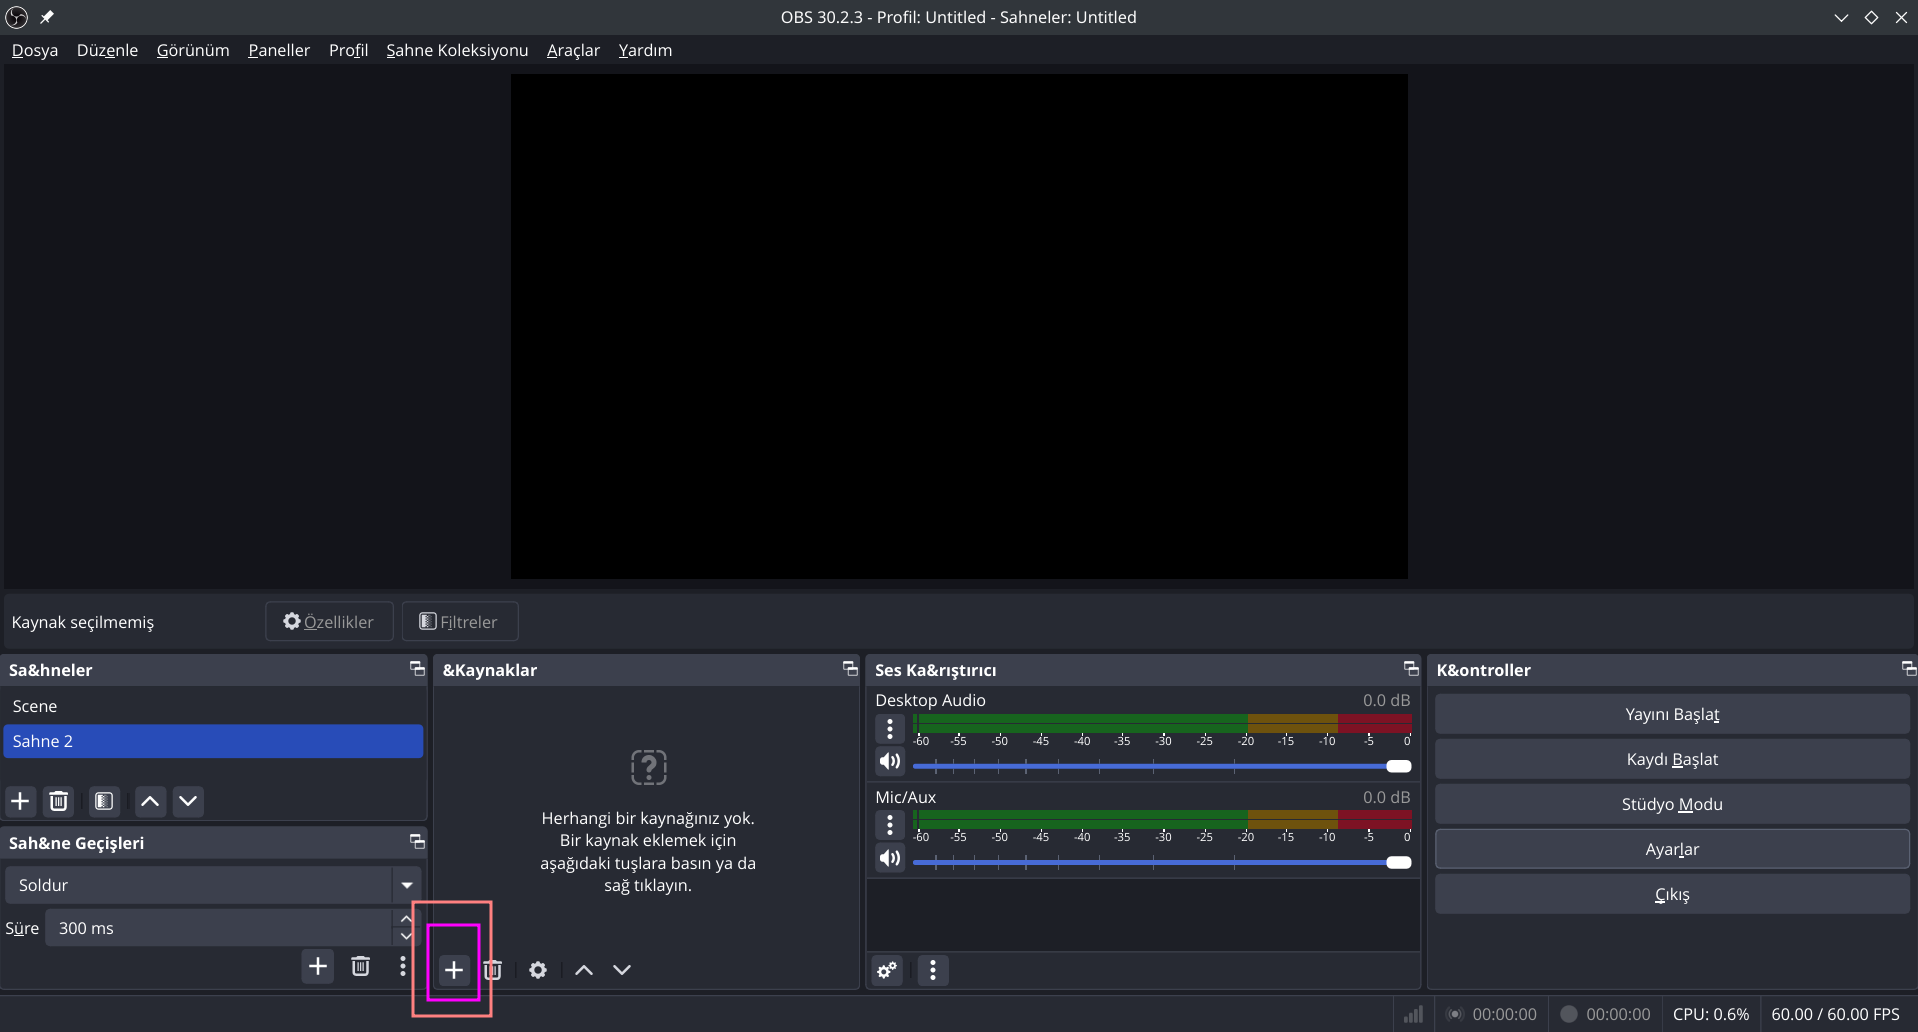Undock the Ses Karıştırıcı panel

(1411, 668)
